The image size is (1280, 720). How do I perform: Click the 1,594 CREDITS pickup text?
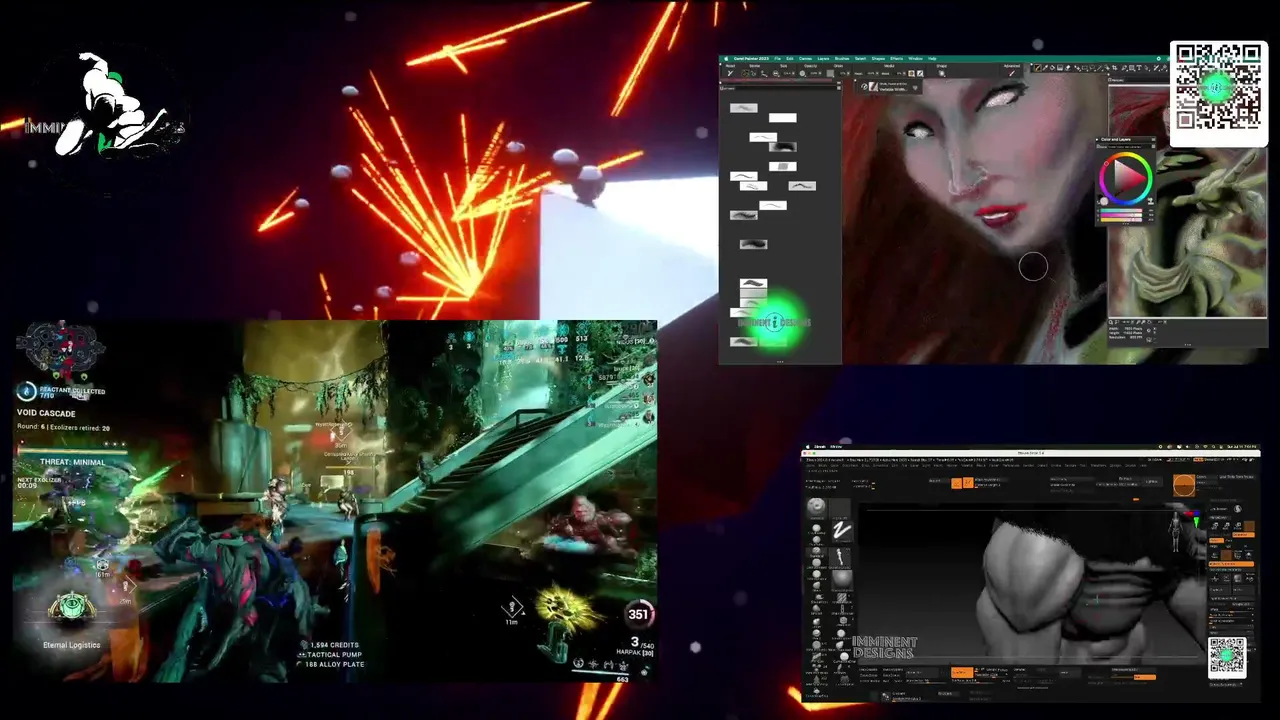(x=333, y=645)
